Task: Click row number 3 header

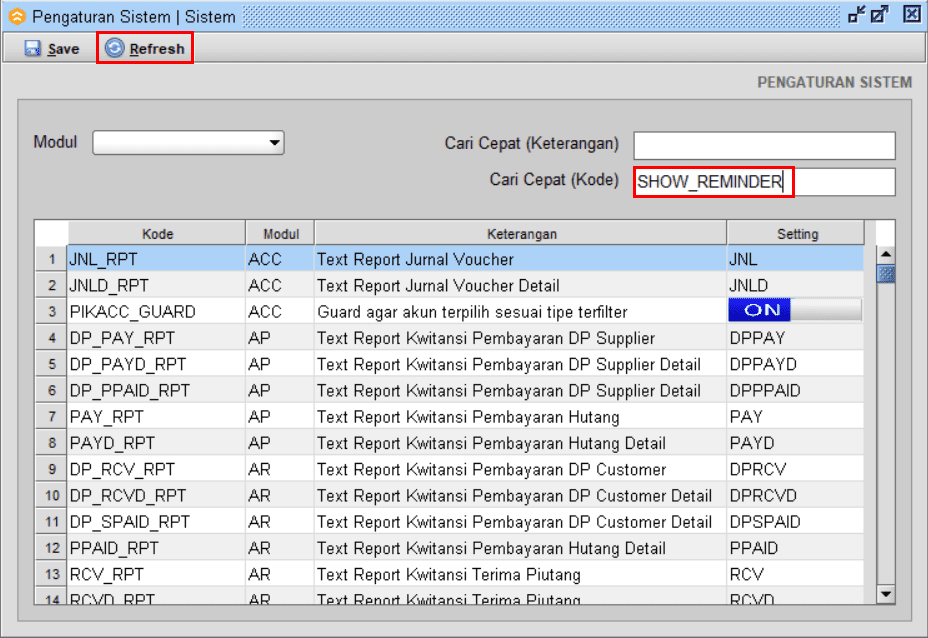Action: pos(51,311)
